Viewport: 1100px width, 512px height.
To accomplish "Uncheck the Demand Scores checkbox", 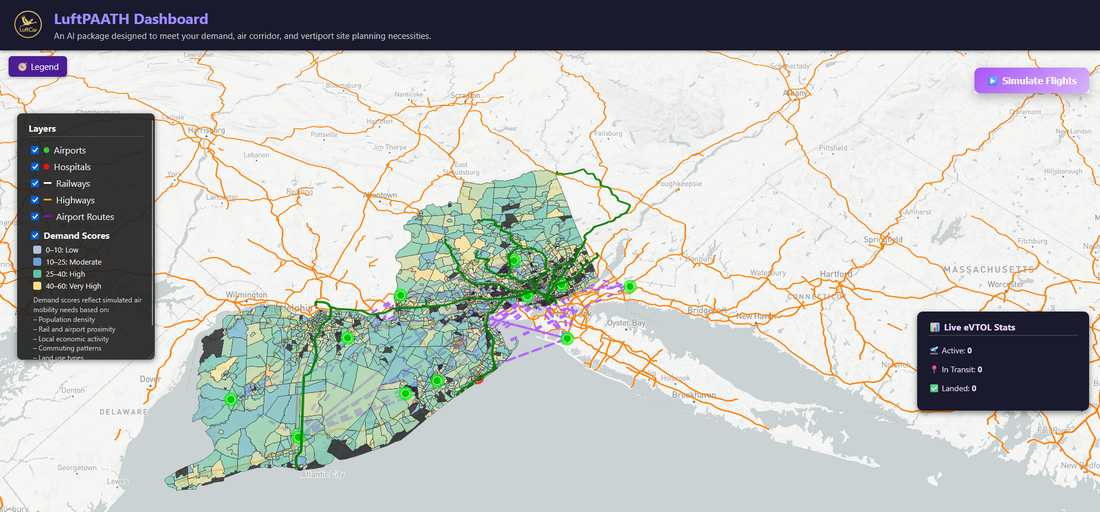I will 35,236.
